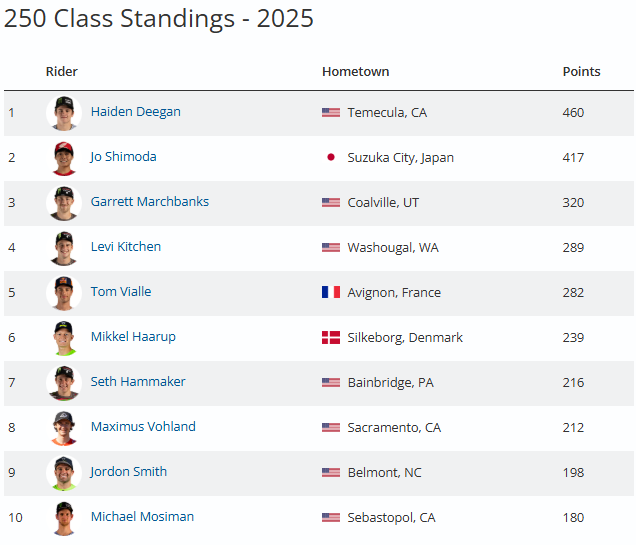This screenshot has width=636, height=545.
Task: Click the Japan flag icon beside Suzuka City
Action: click(331, 158)
